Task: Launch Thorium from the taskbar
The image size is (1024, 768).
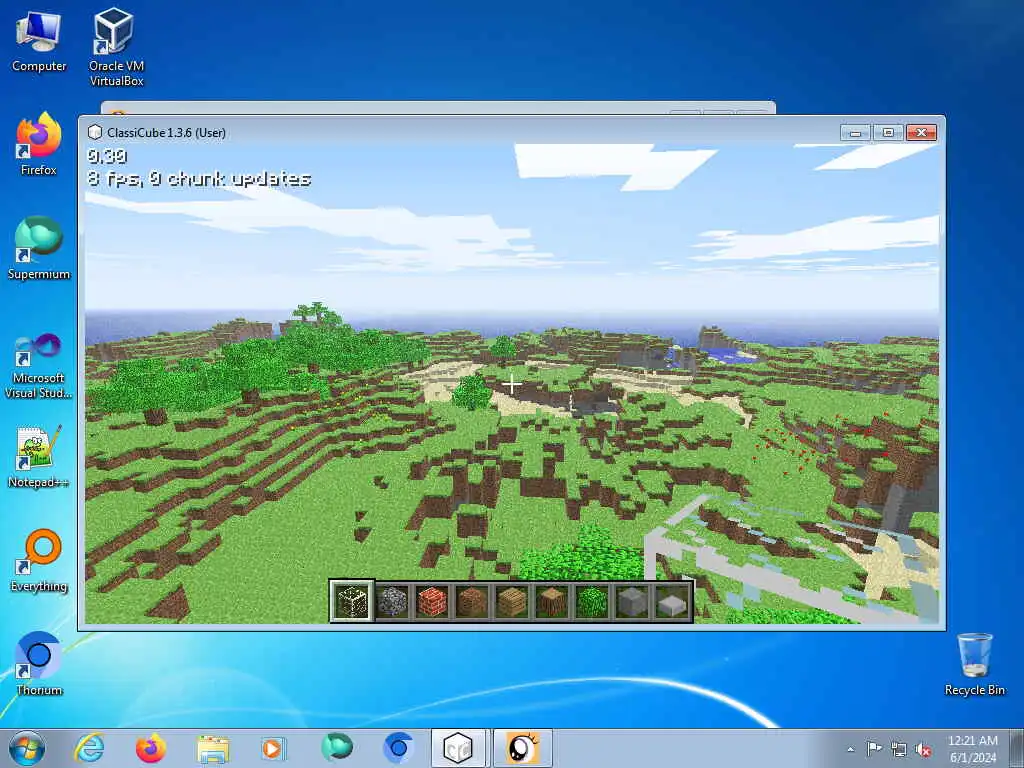Action: coord(398,748)
